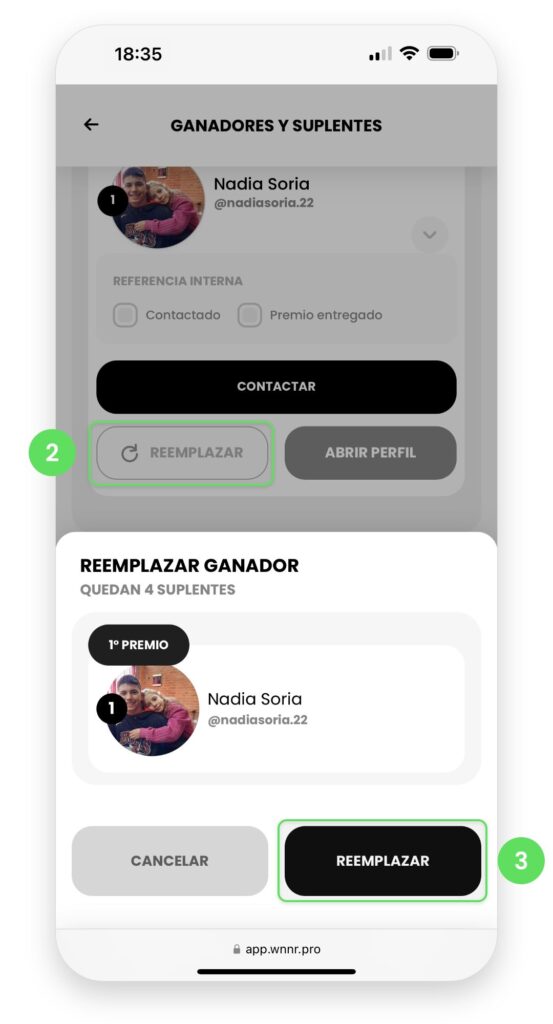
Task: Tap the green step 2 marker
Action: (x=52, y=452)
